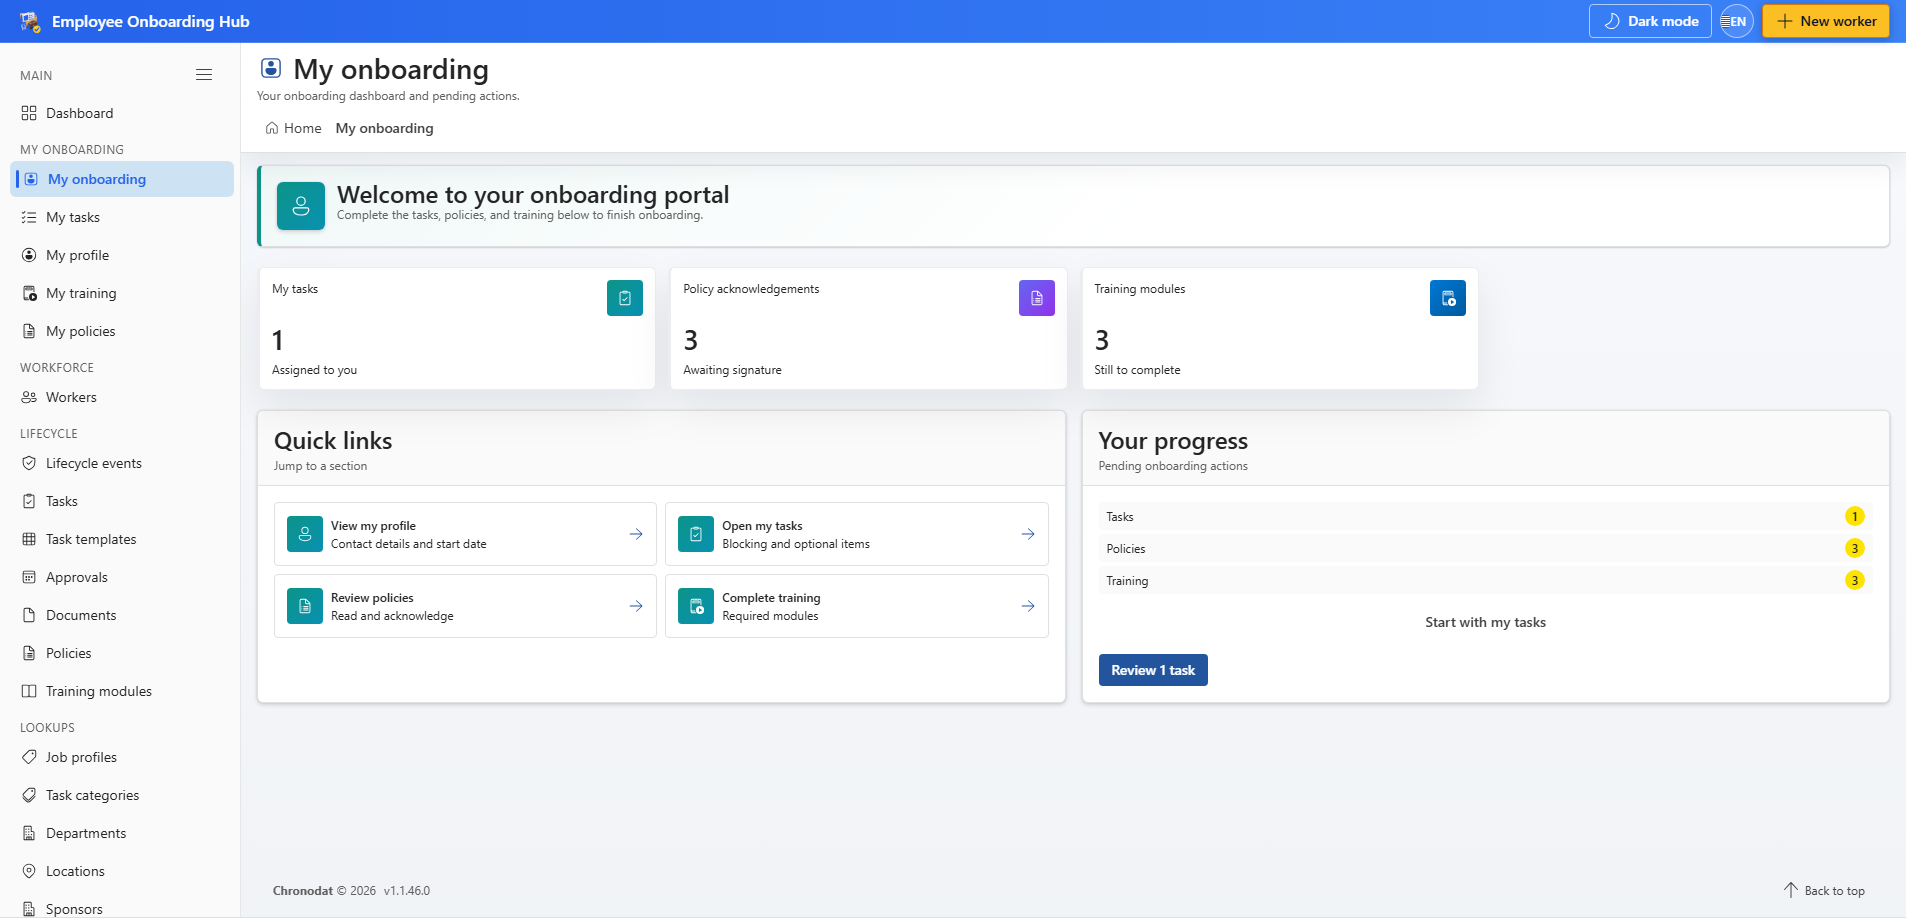Click the page title My onboarding icon
This screenshot has height=918, width=1906.
pyautogui.click(x=271, y=68)
